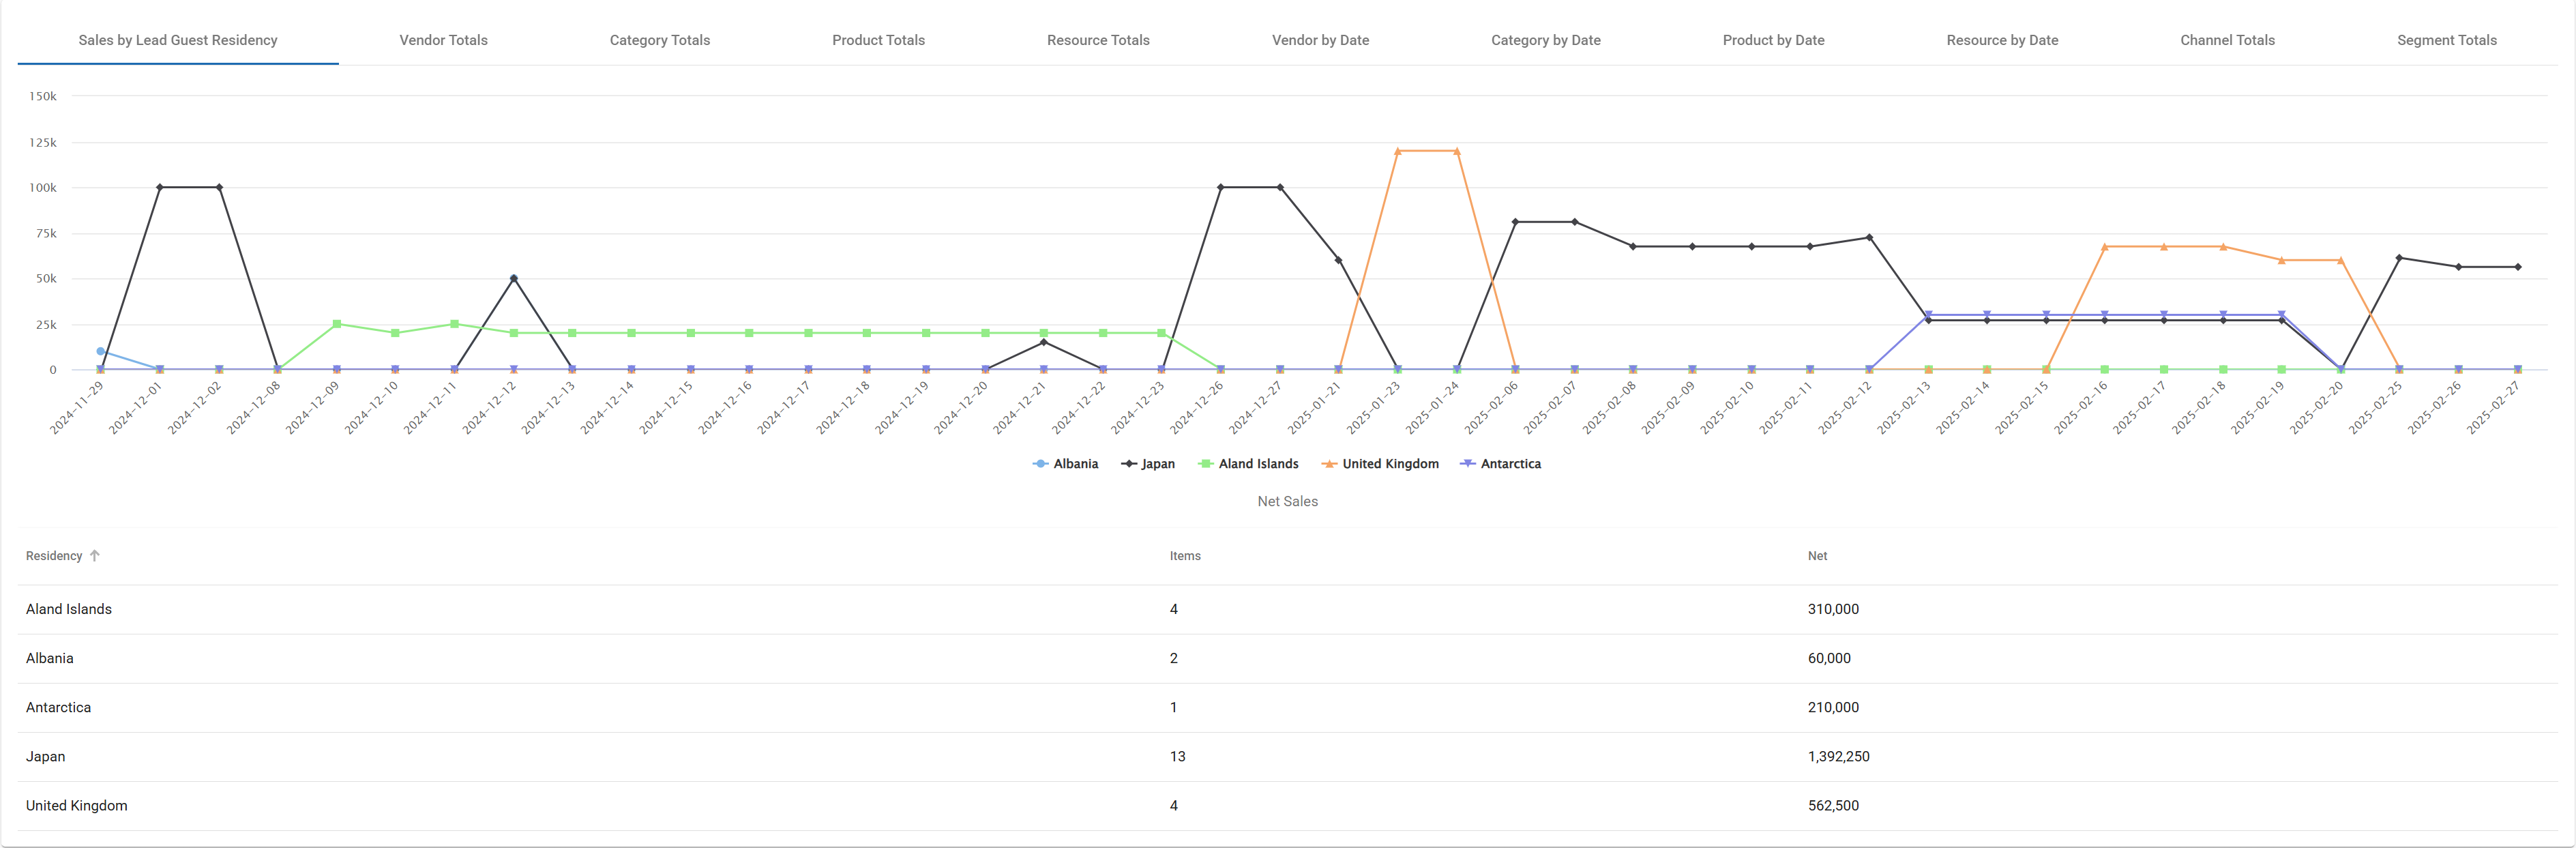This screenshot has width=2576, height=848.
Task: Select the Aland Islands table row
Action: [69, 609]
